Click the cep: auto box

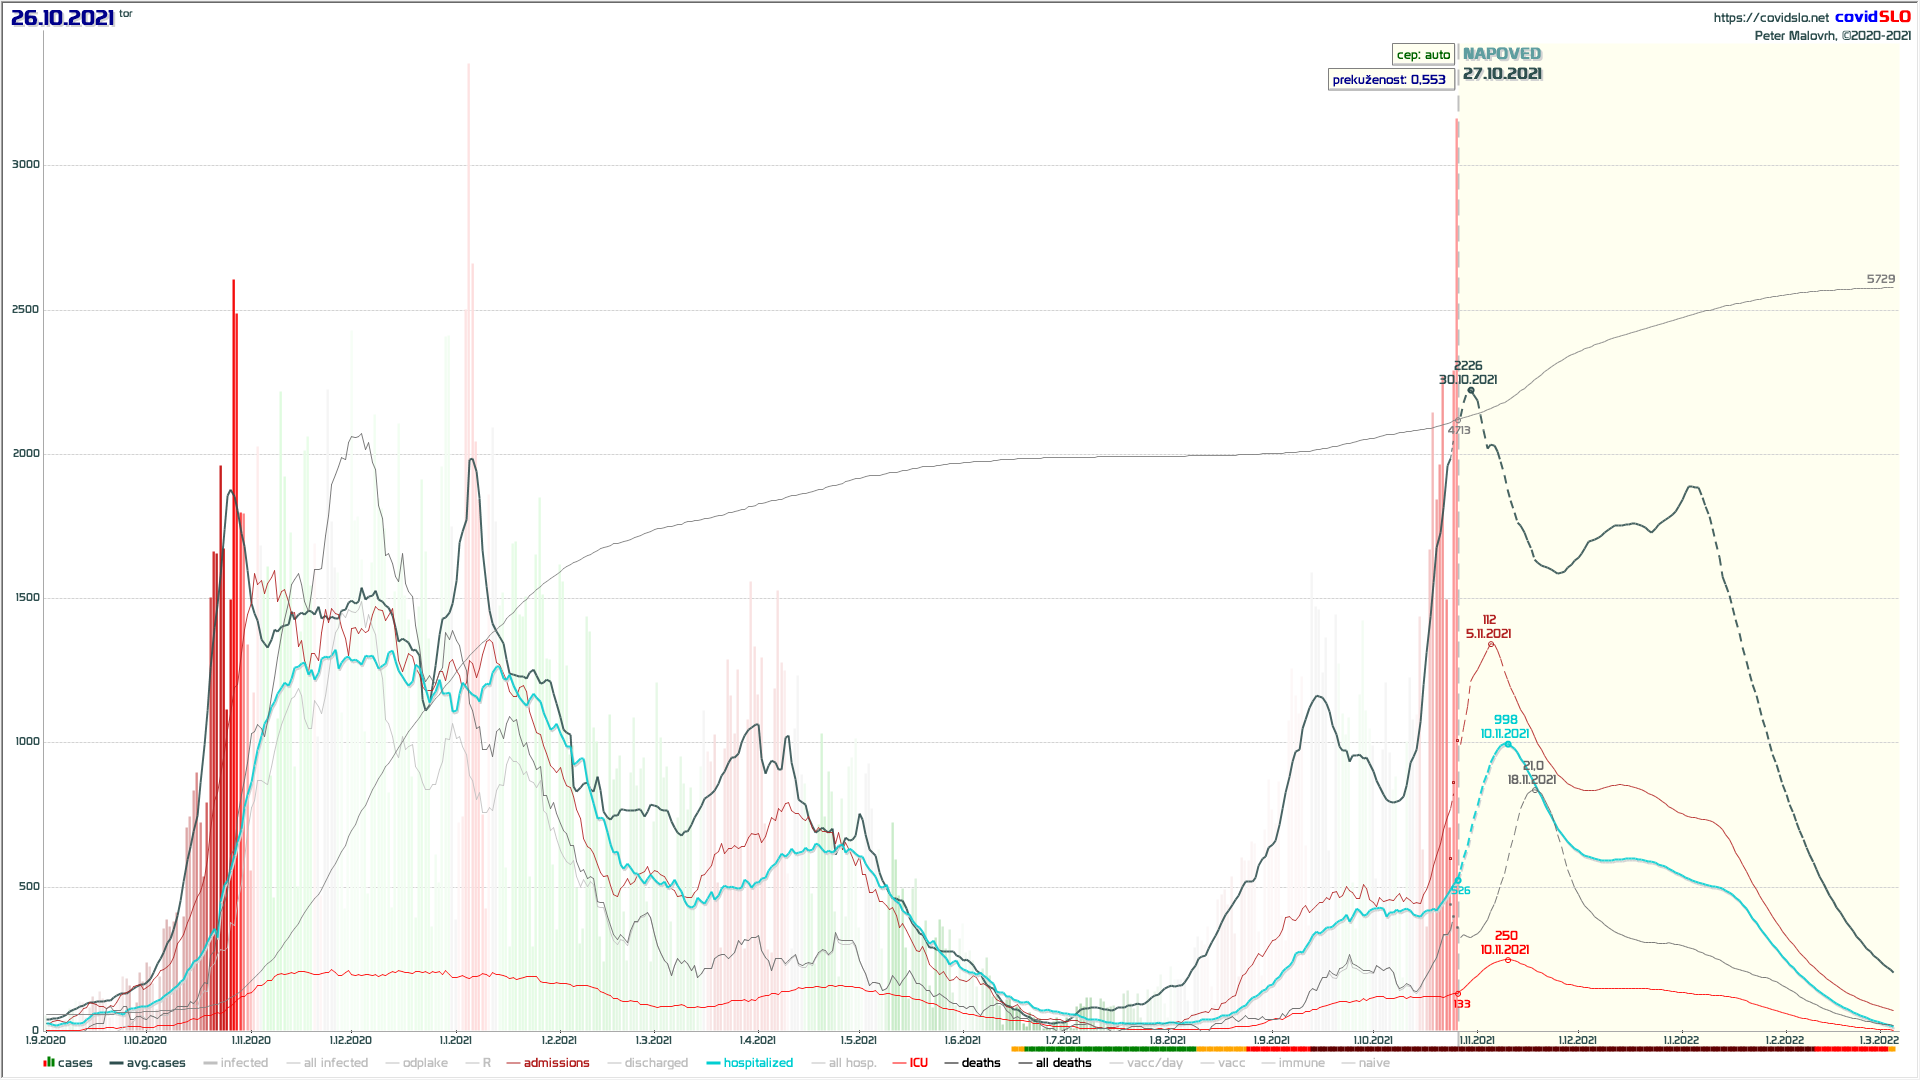click(x=1423, y=55)
